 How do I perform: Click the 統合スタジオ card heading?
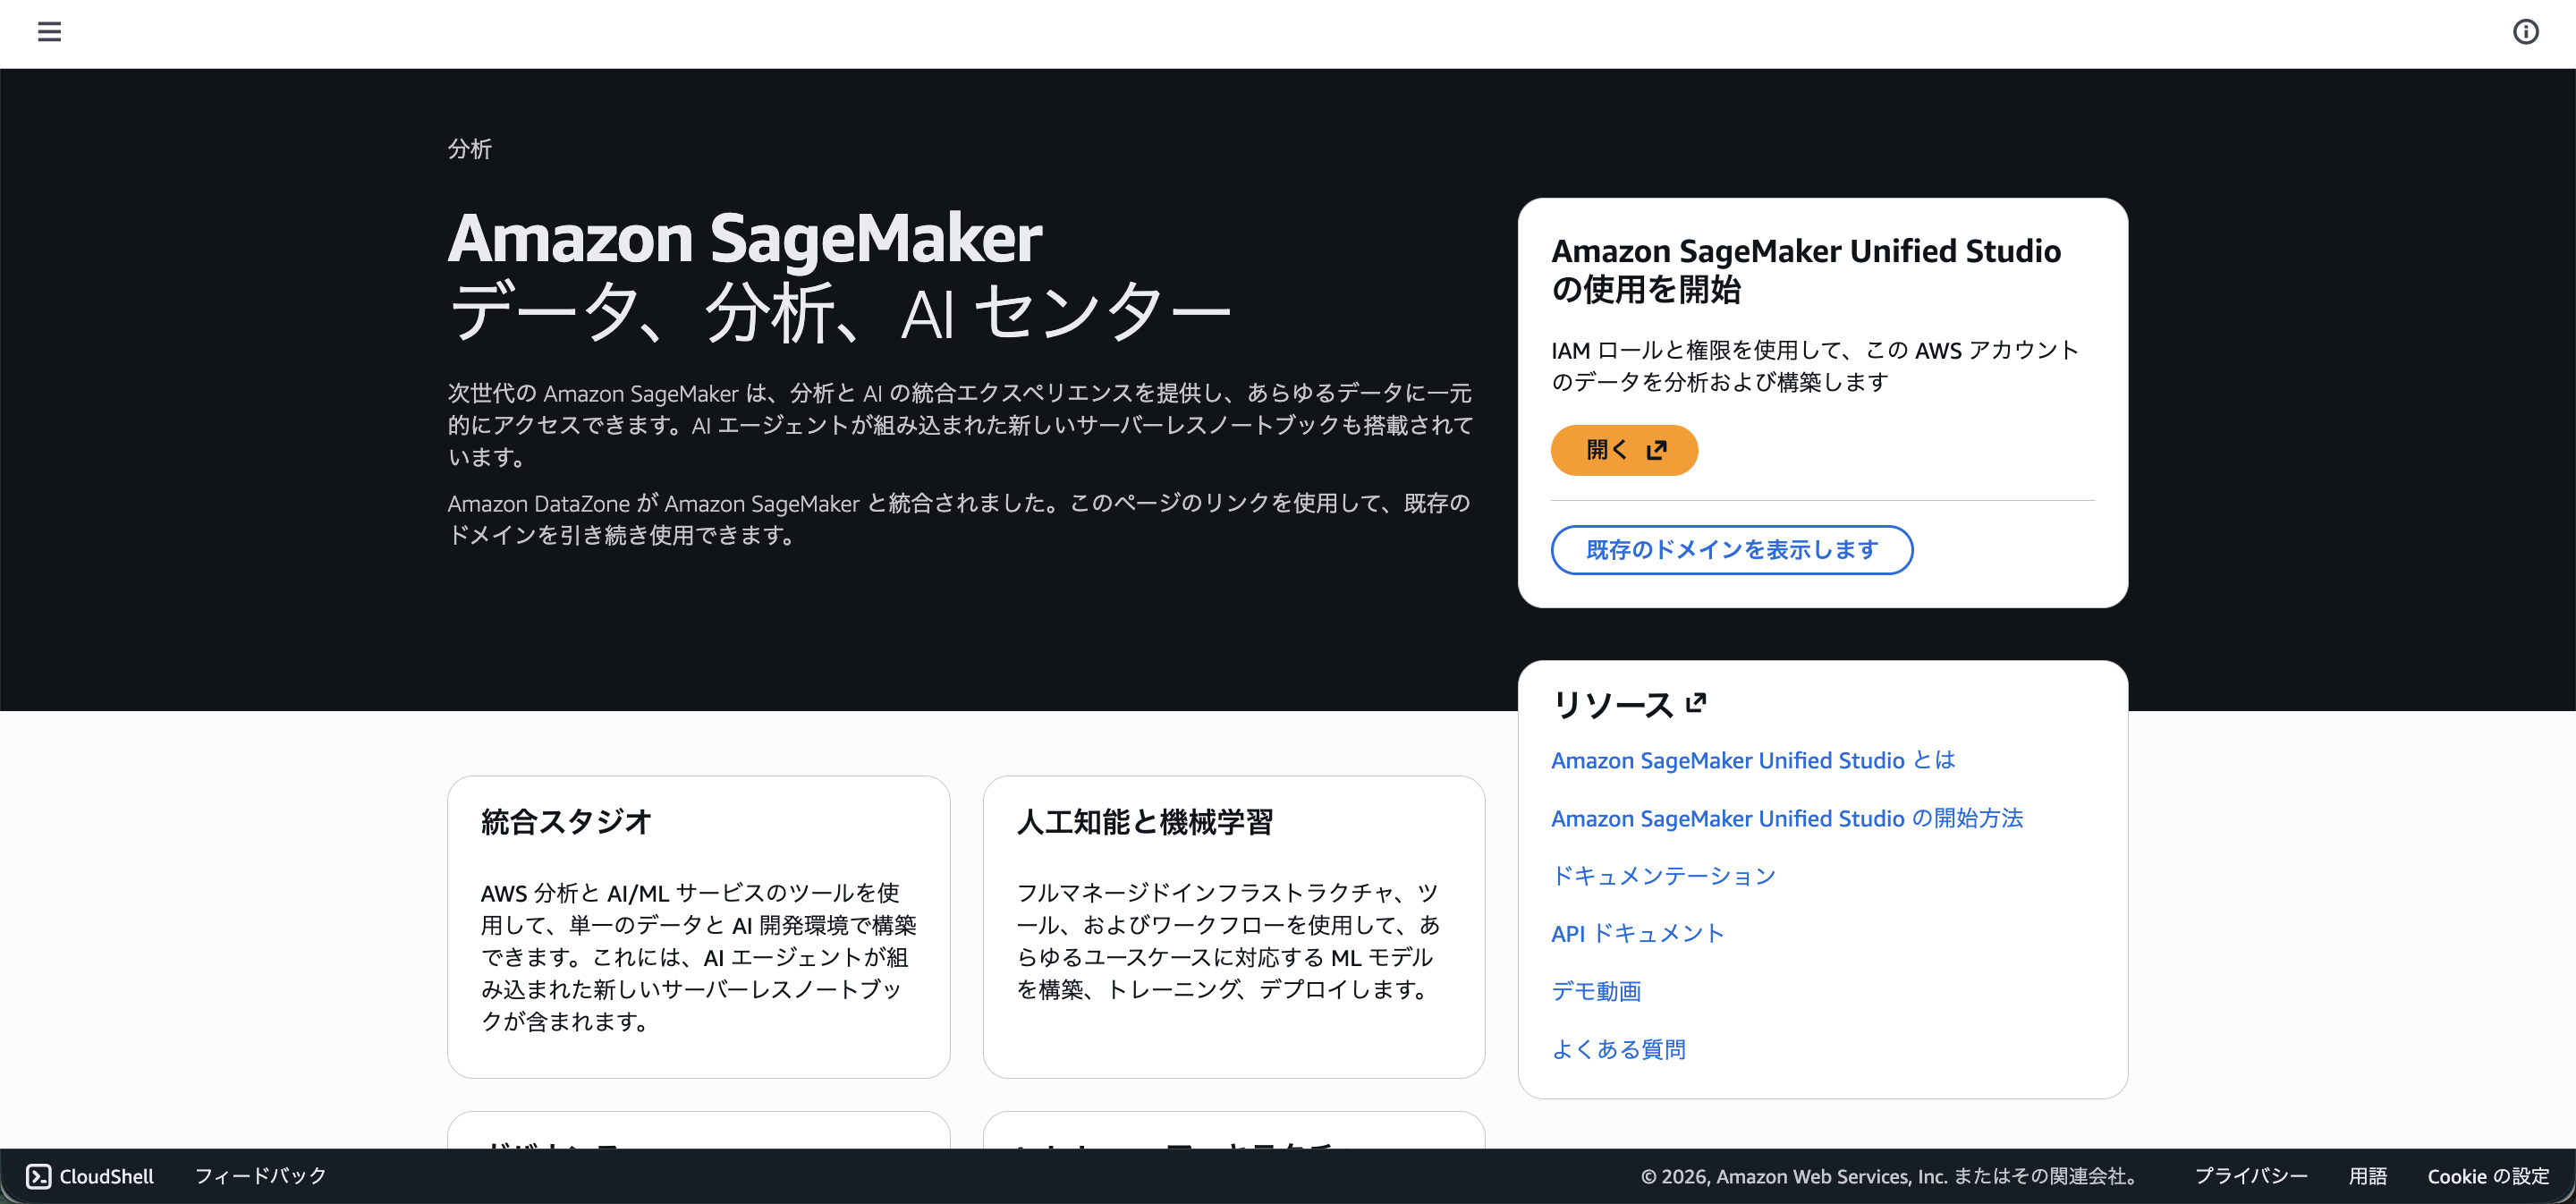(x=566, y=822)
